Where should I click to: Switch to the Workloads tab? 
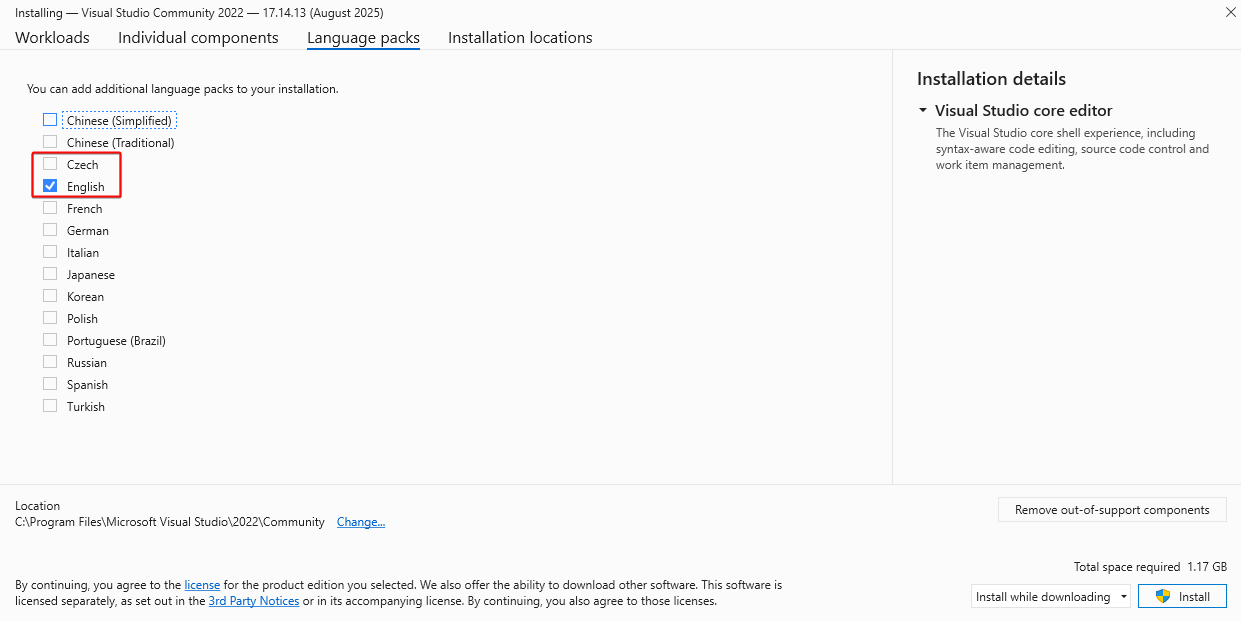click(x=52, y=37)
